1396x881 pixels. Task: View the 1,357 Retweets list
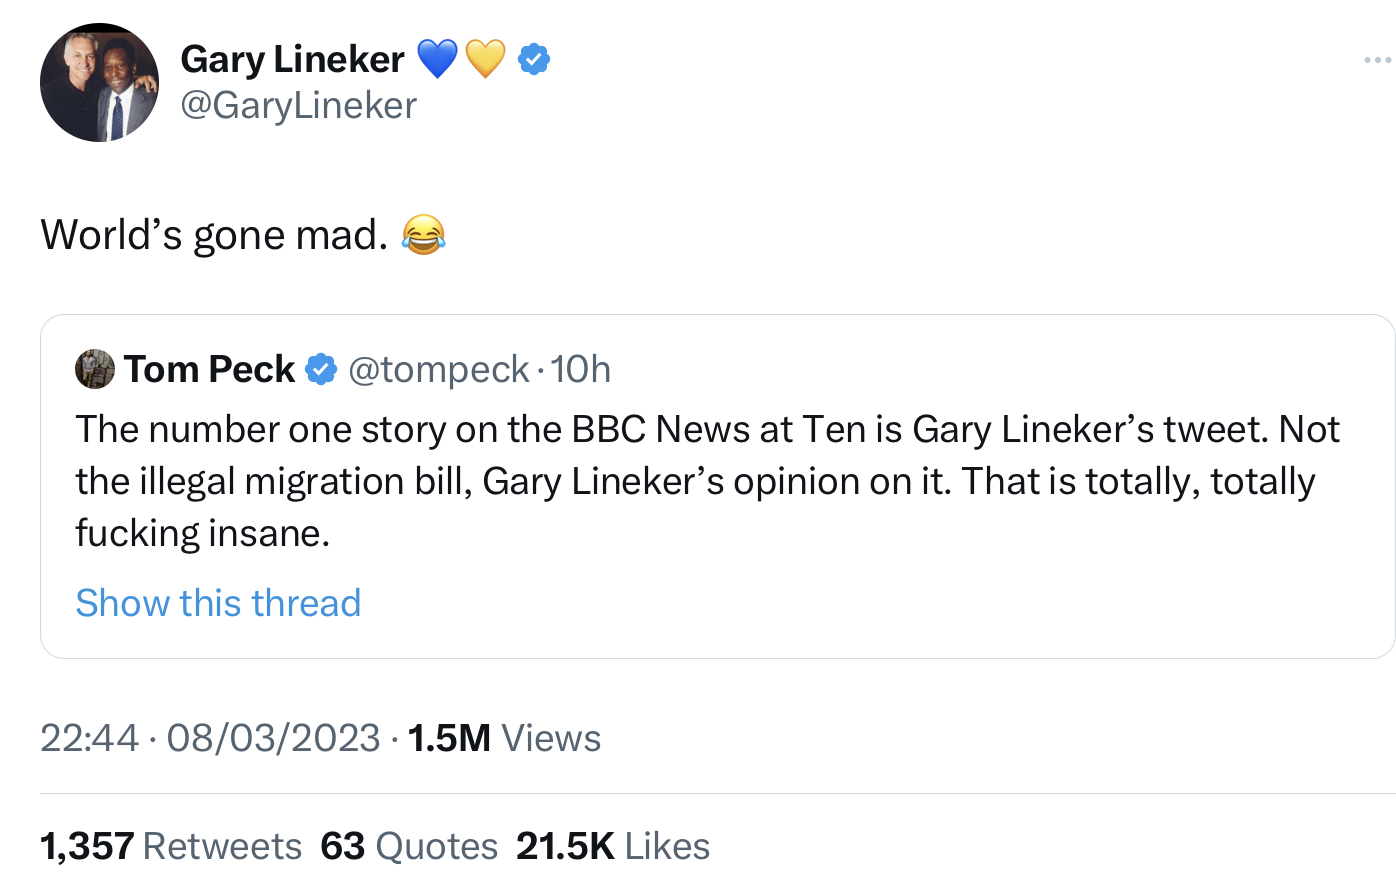pos(170,845)
